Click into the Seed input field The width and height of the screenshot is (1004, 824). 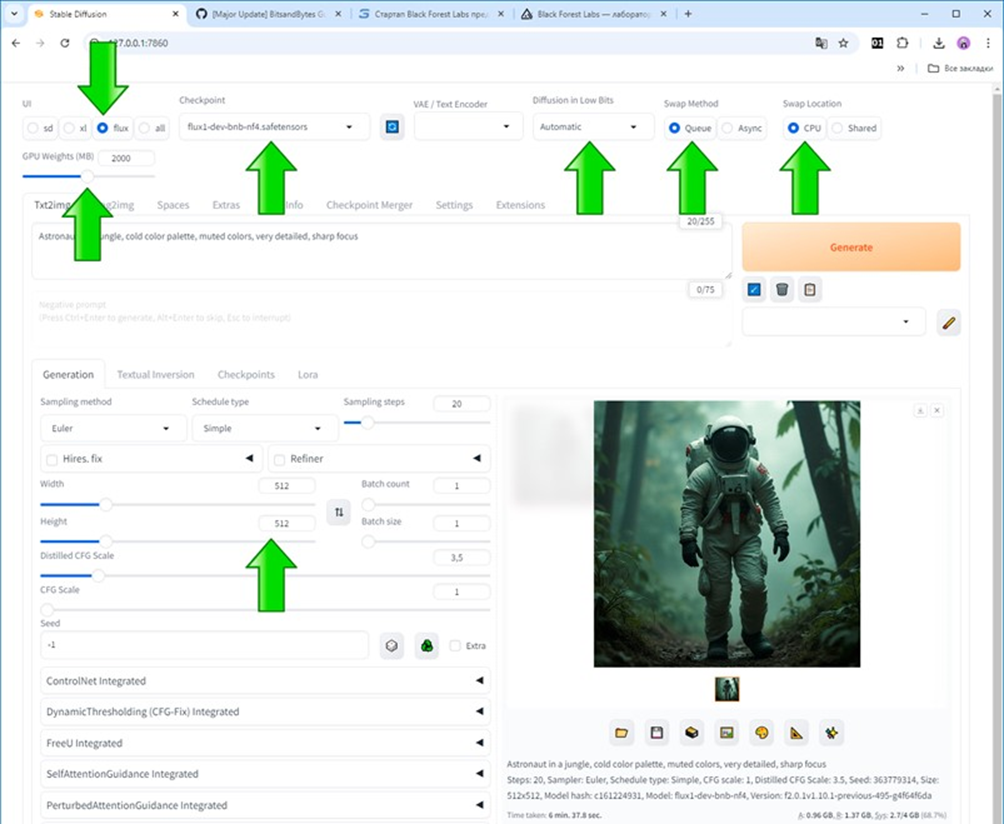(x=200, y=646)
